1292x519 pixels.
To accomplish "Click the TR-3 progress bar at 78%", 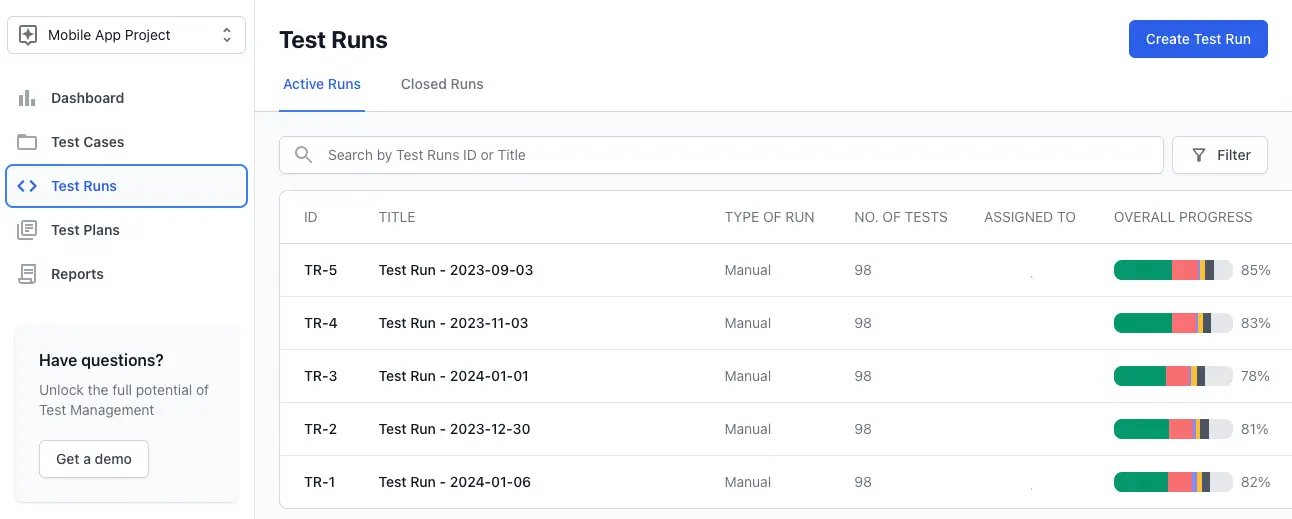I will point(1172,376).
